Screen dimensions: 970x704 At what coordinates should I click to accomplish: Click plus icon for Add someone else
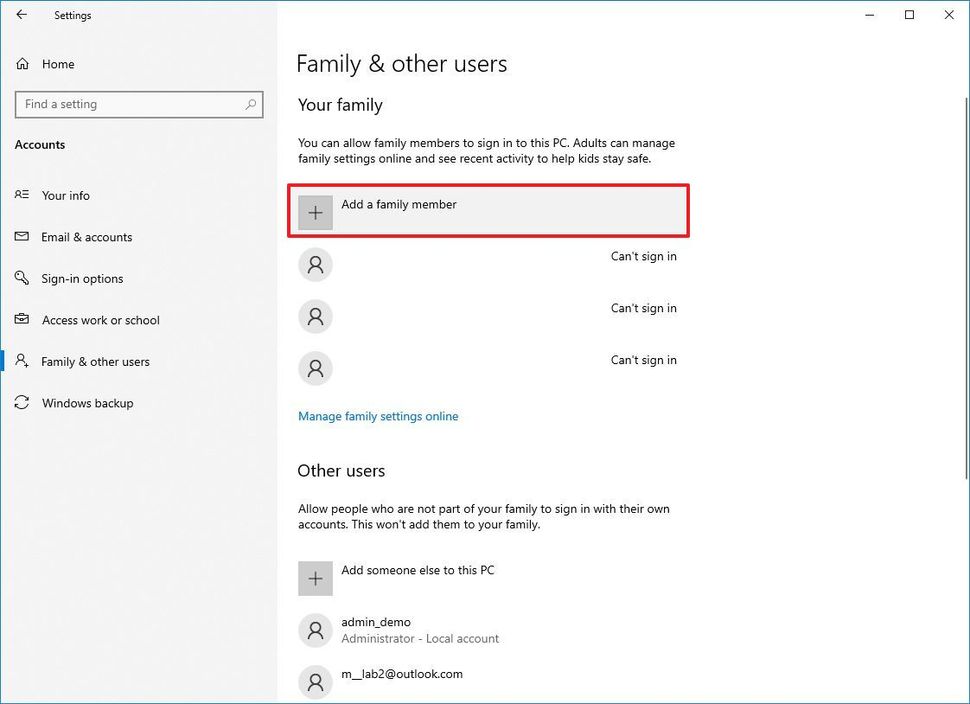tap(315, 579)
